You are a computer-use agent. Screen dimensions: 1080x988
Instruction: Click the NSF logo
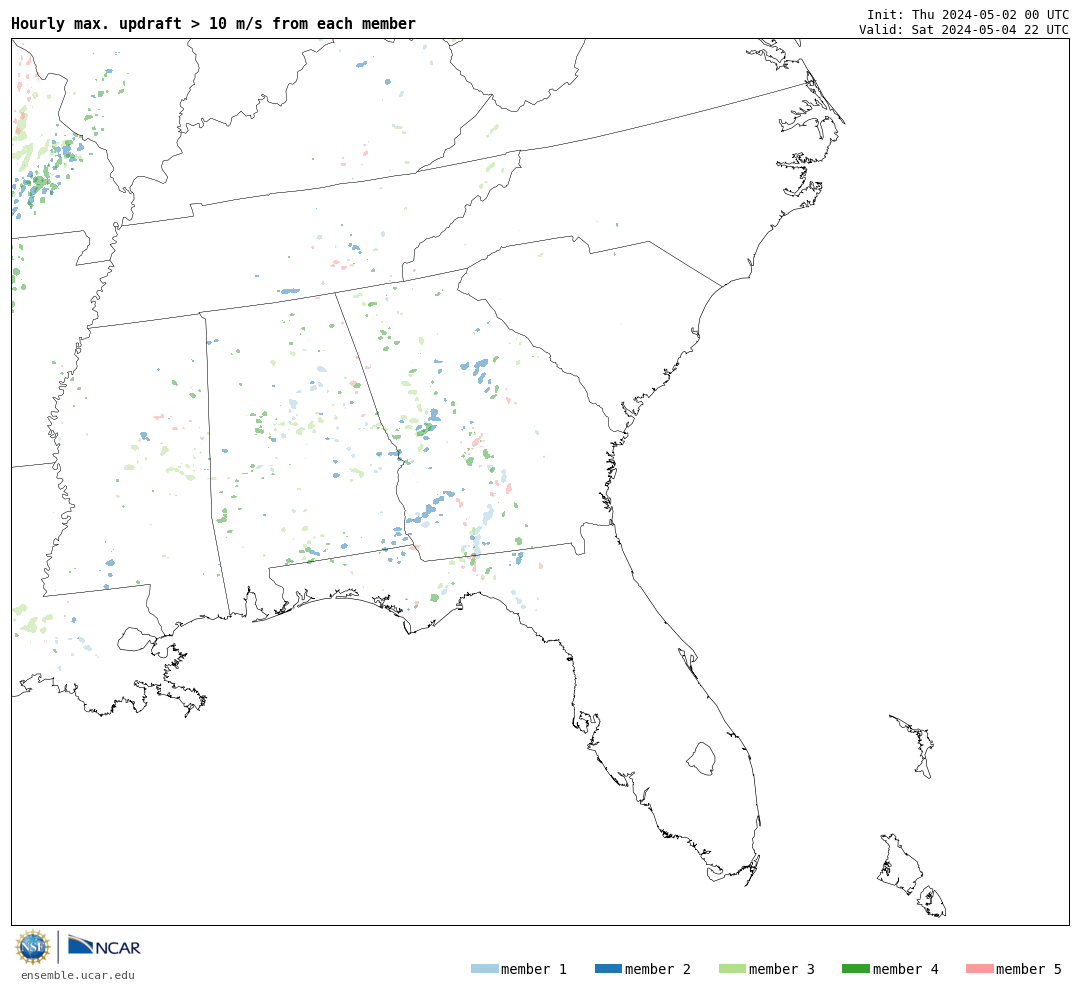tap(33, 947)
